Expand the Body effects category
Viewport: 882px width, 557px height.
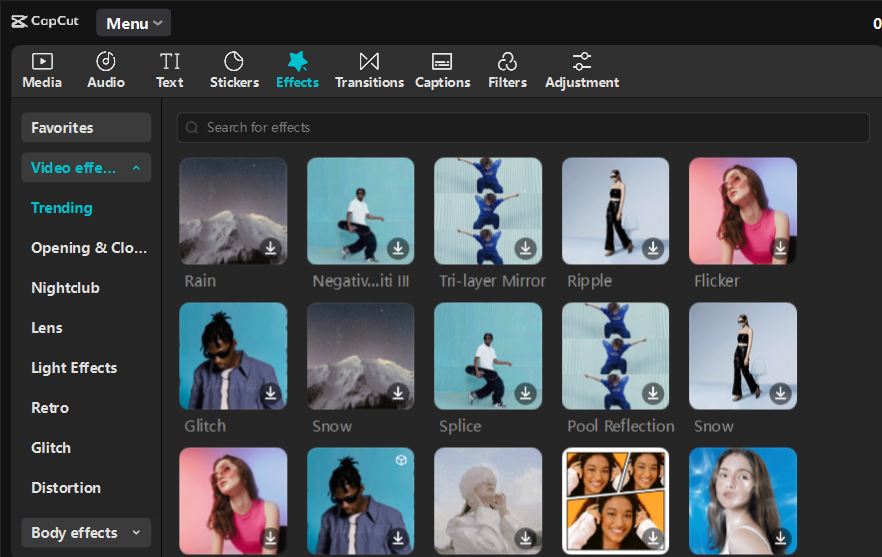pyautogui.click(x=136, y=533)
